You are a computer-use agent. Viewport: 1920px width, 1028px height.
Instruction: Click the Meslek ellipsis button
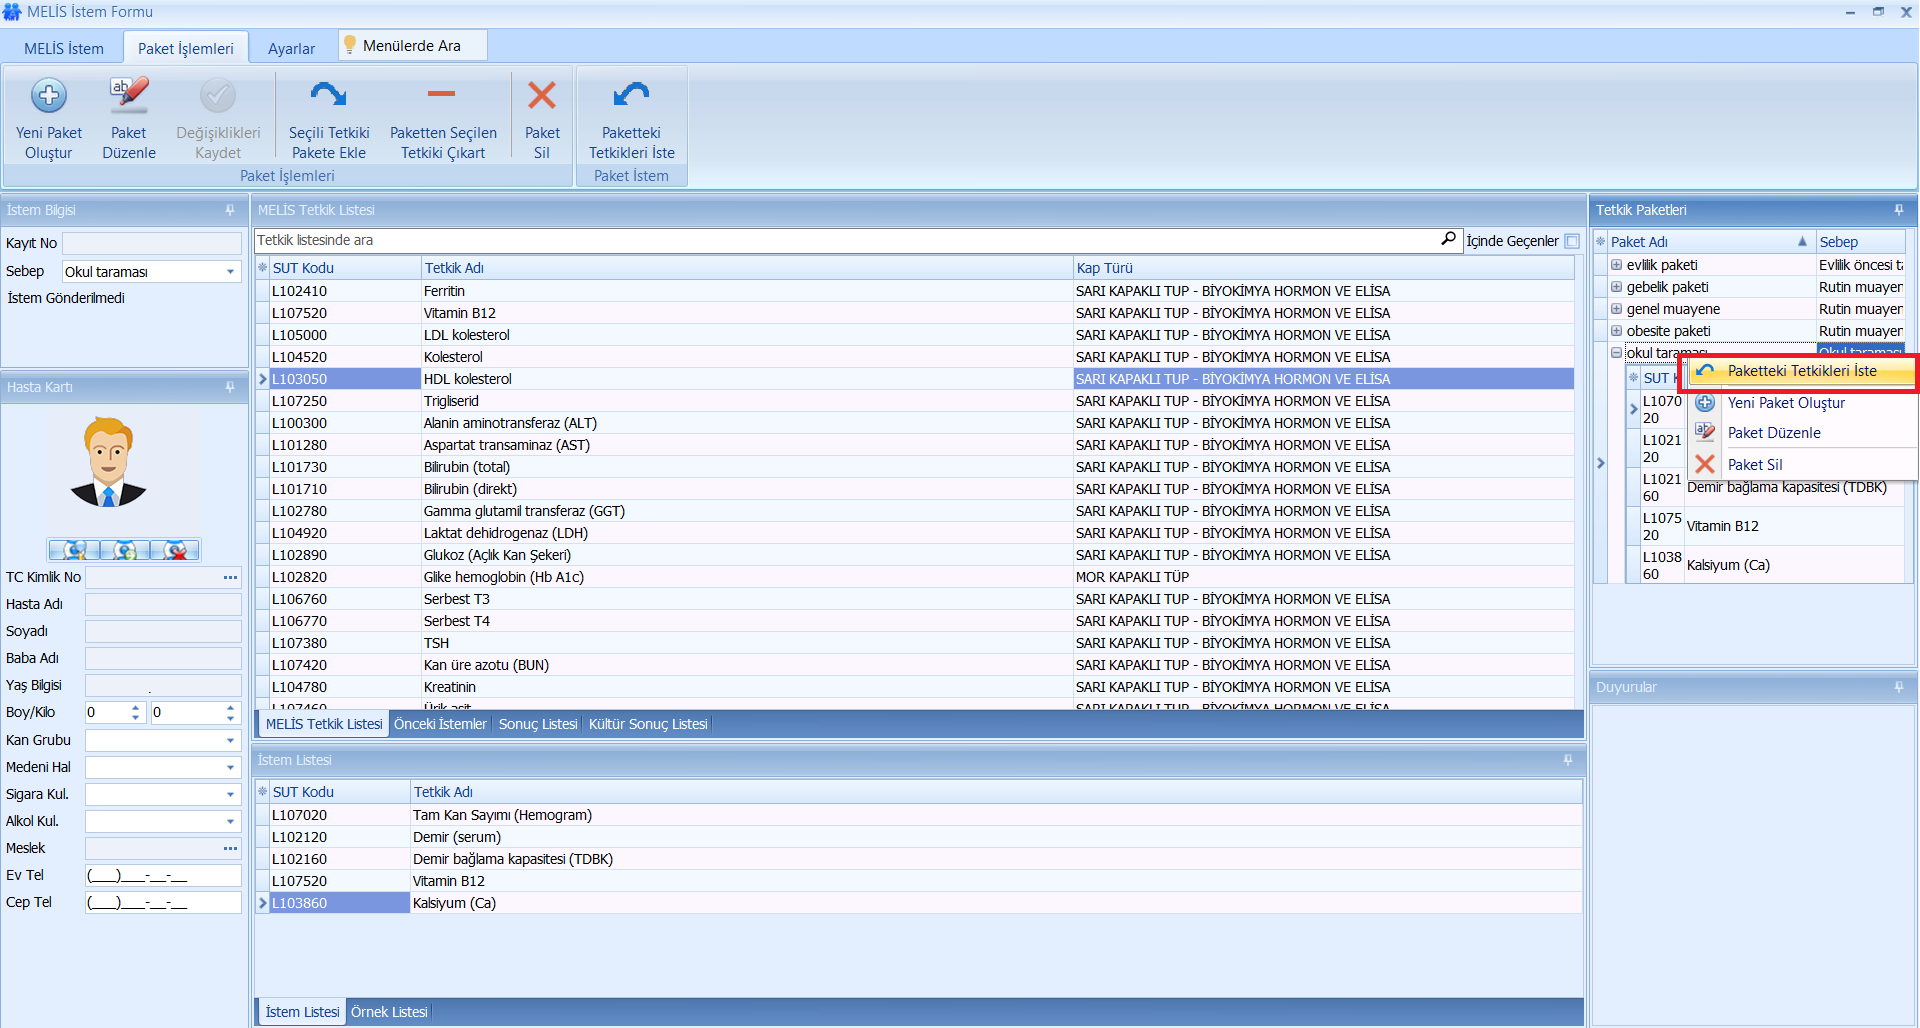(x=231, y=848)
